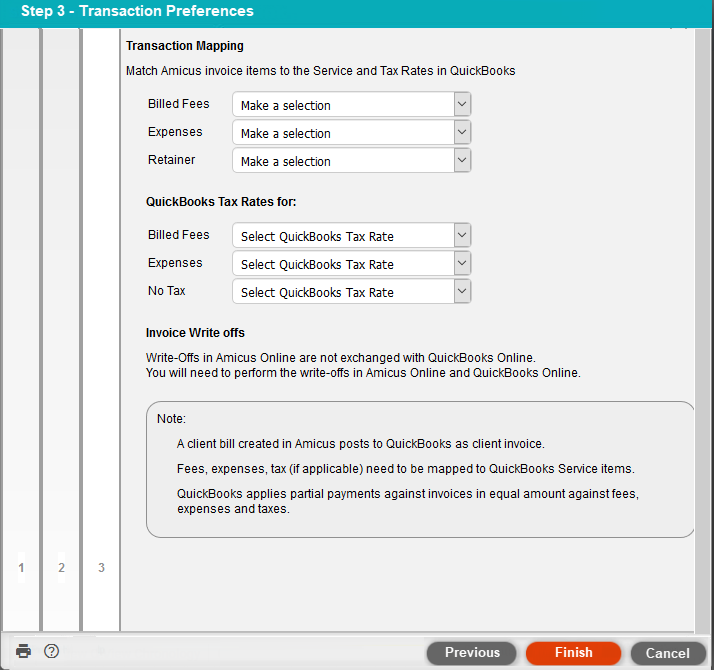This screenshot has width=714, height=670.
Task: Expand Billed Fees QuickBooks Tax Rate dropdown
Action: click(350, 236)
